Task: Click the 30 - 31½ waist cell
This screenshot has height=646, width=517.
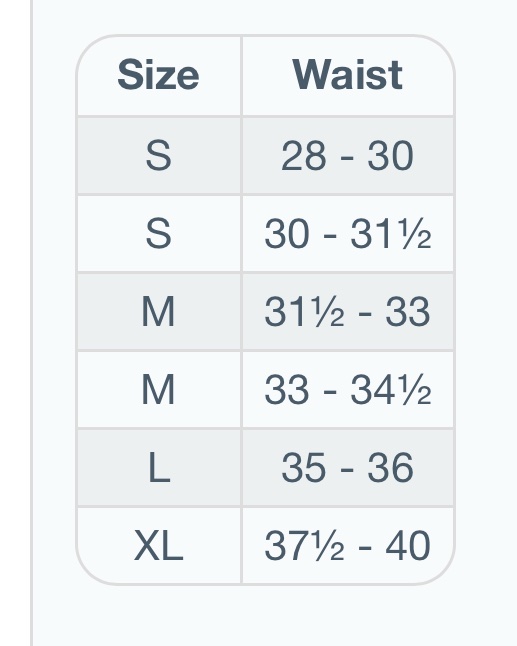Action: pyautogui.click(x=348, y=233)
